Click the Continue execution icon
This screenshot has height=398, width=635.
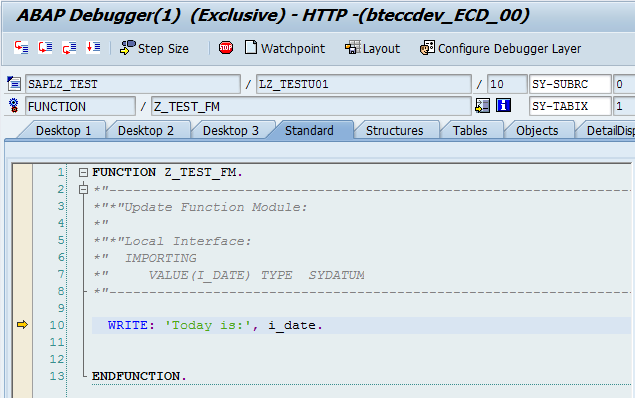(x=93, y=48)
